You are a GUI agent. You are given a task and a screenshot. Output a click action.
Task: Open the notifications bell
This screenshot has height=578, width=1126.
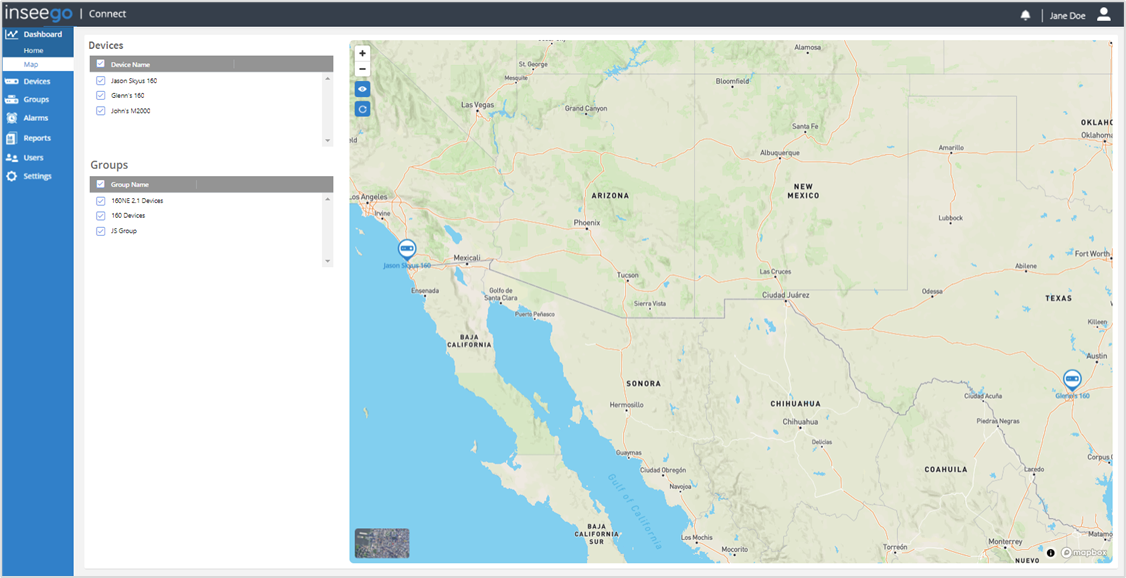tap(1025, 16)
